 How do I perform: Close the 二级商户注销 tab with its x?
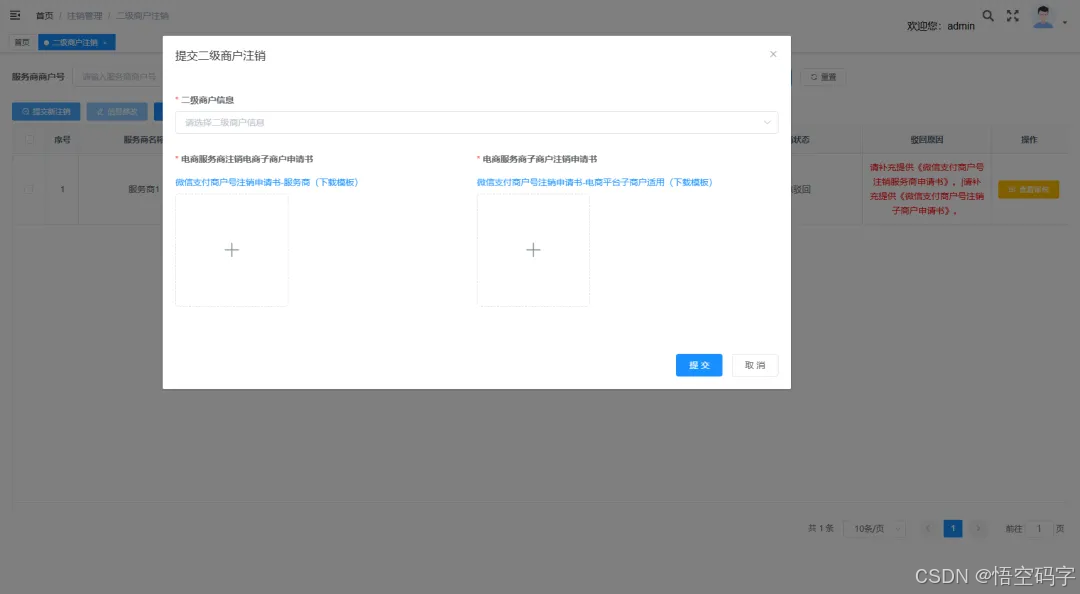(105, 43)
